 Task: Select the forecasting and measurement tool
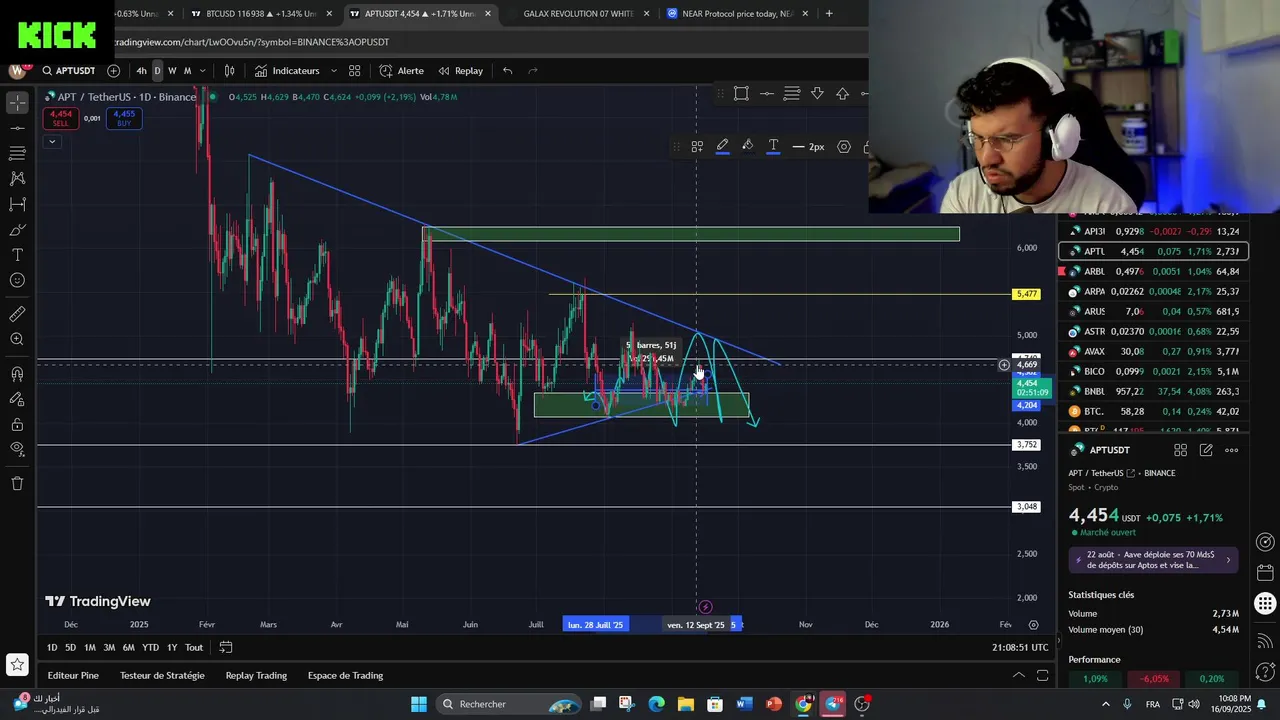pos(17,204)
